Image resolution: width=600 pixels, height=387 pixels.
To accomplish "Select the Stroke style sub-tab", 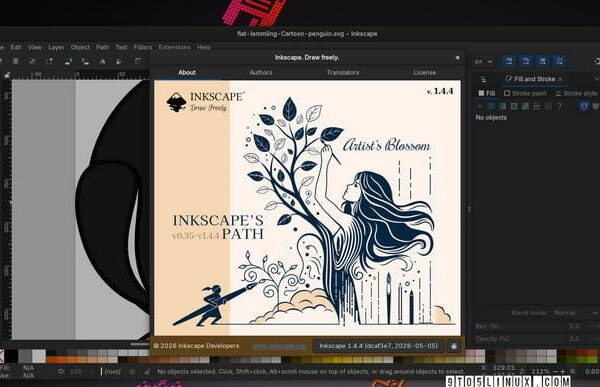I will click(576, 93).
